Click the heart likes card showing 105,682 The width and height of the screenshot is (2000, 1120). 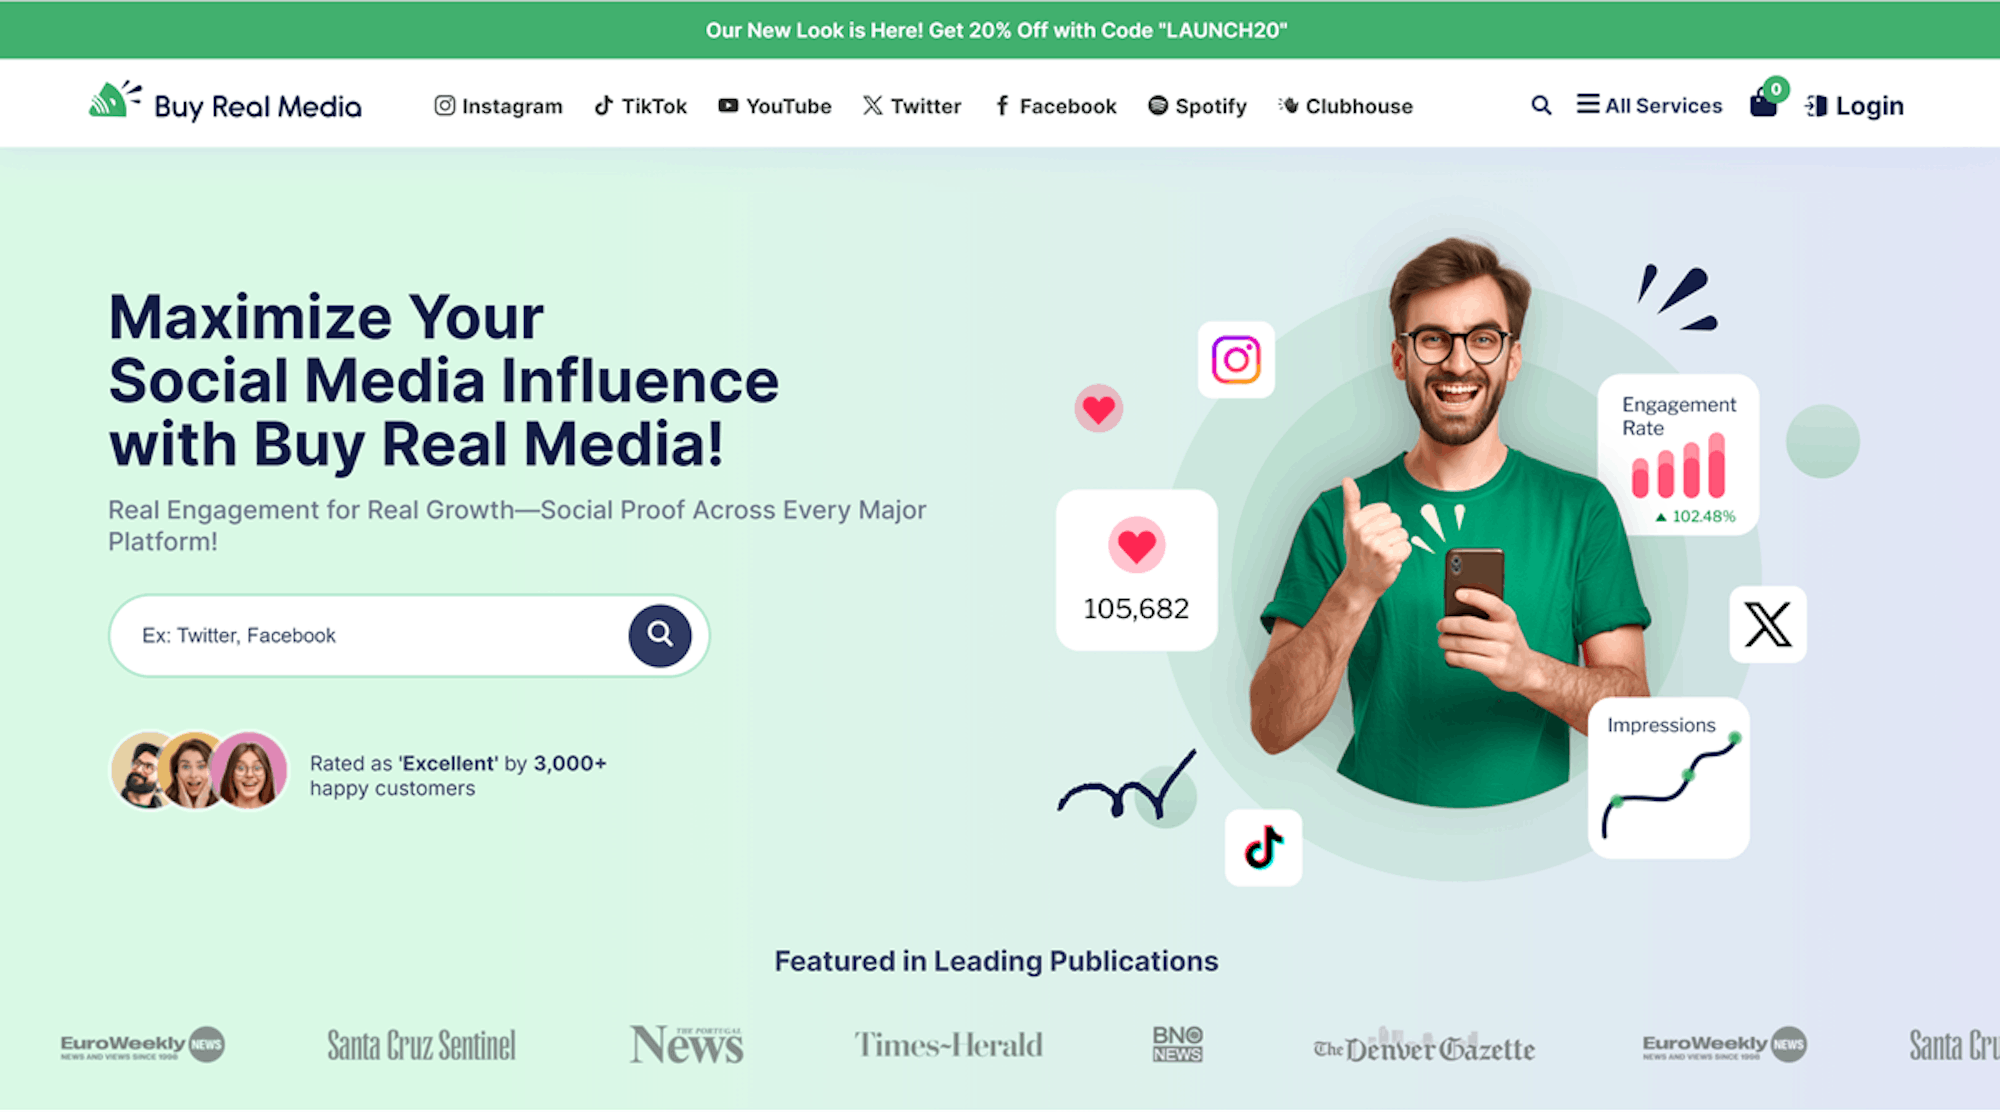1136,570
